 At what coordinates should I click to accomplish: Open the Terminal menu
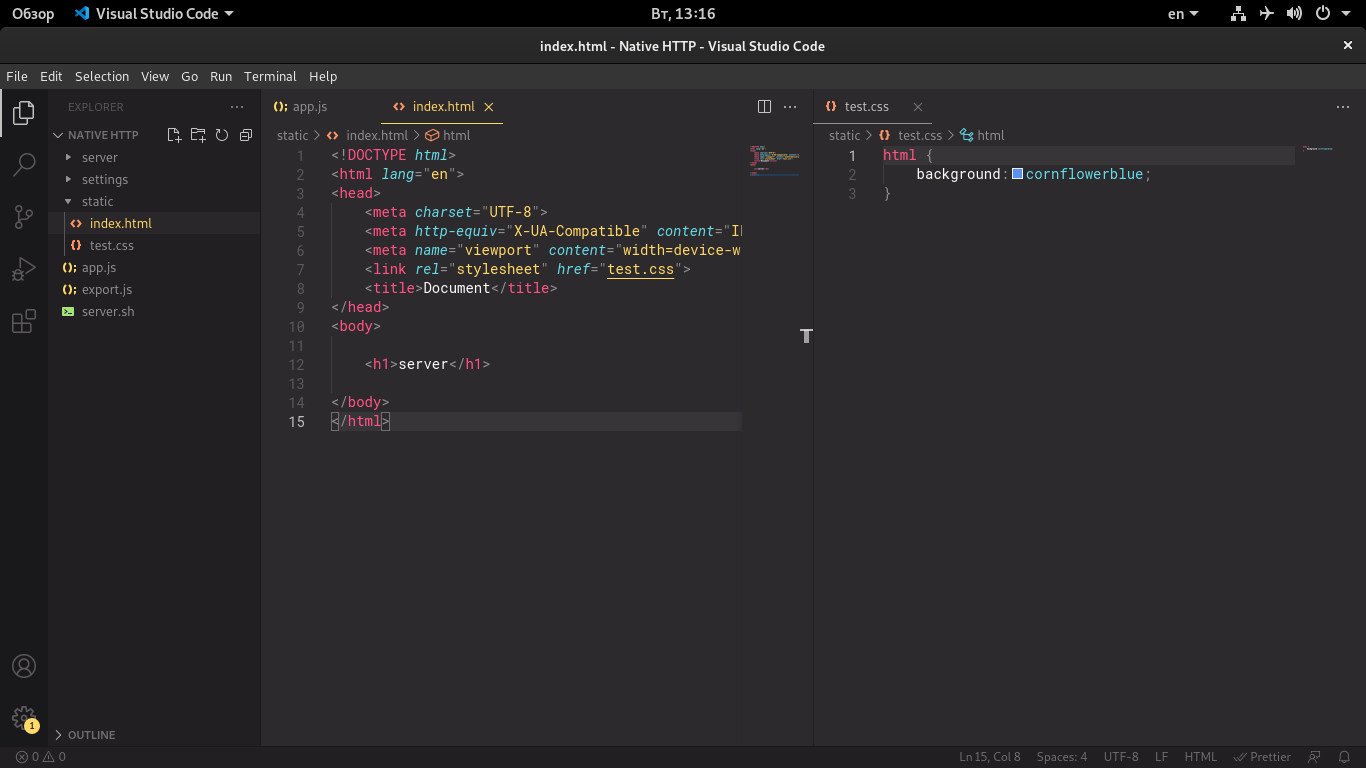pos(270,76)
